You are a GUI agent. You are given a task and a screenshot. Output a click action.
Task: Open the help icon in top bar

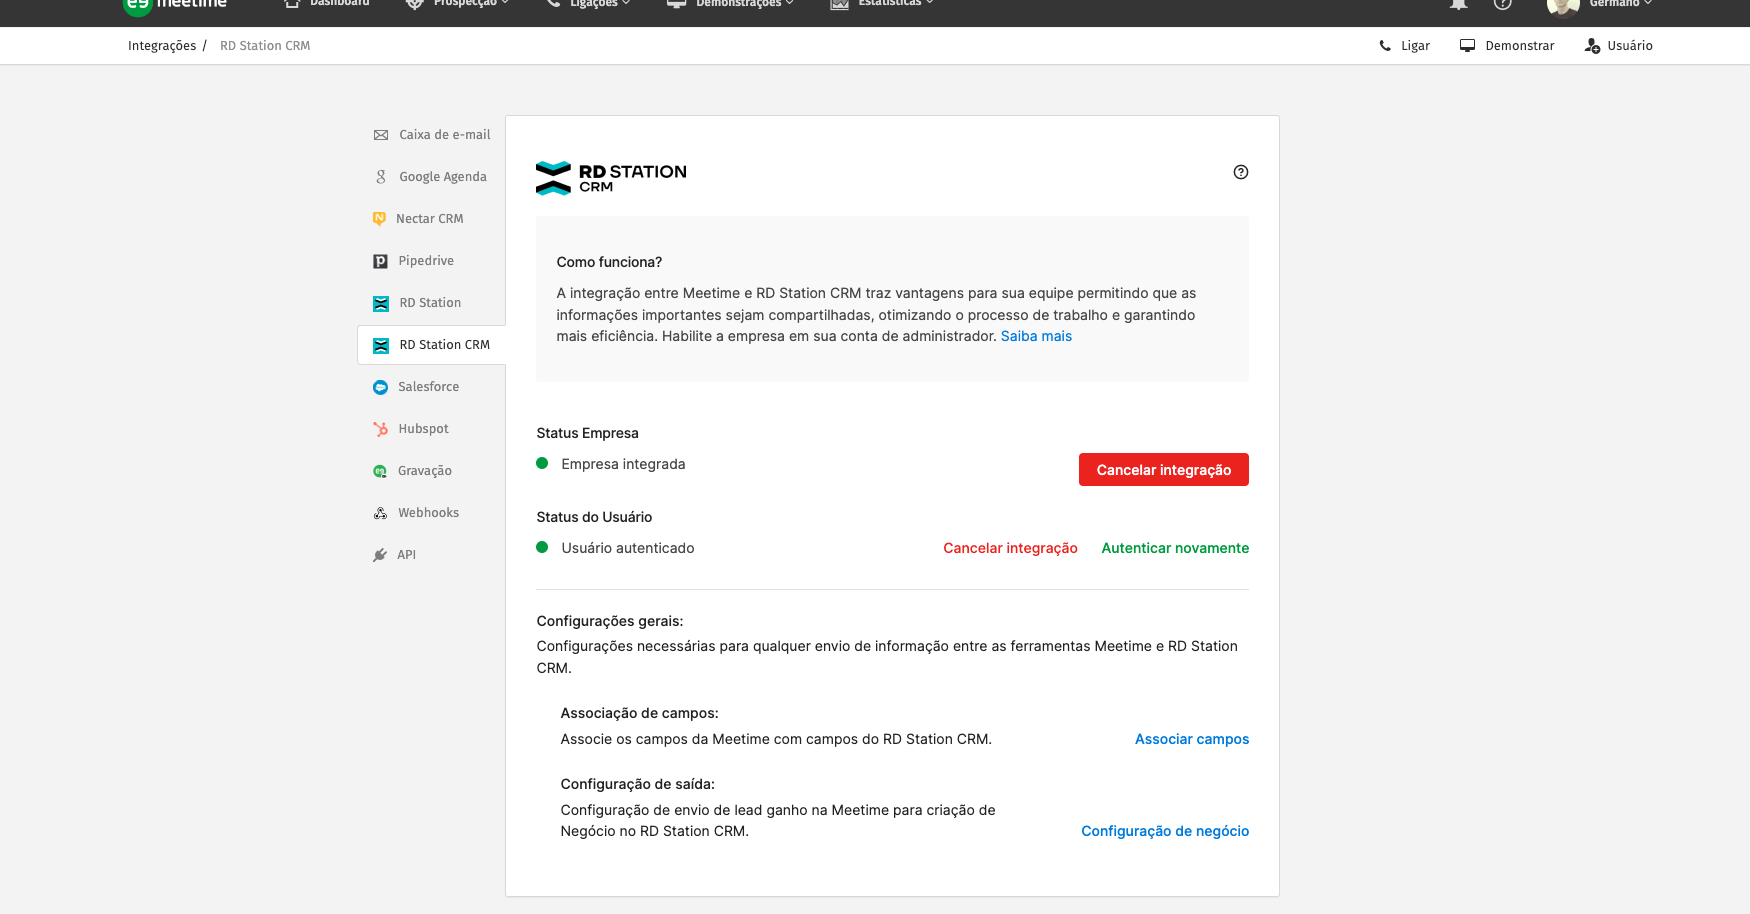[x=1502, y=3]
